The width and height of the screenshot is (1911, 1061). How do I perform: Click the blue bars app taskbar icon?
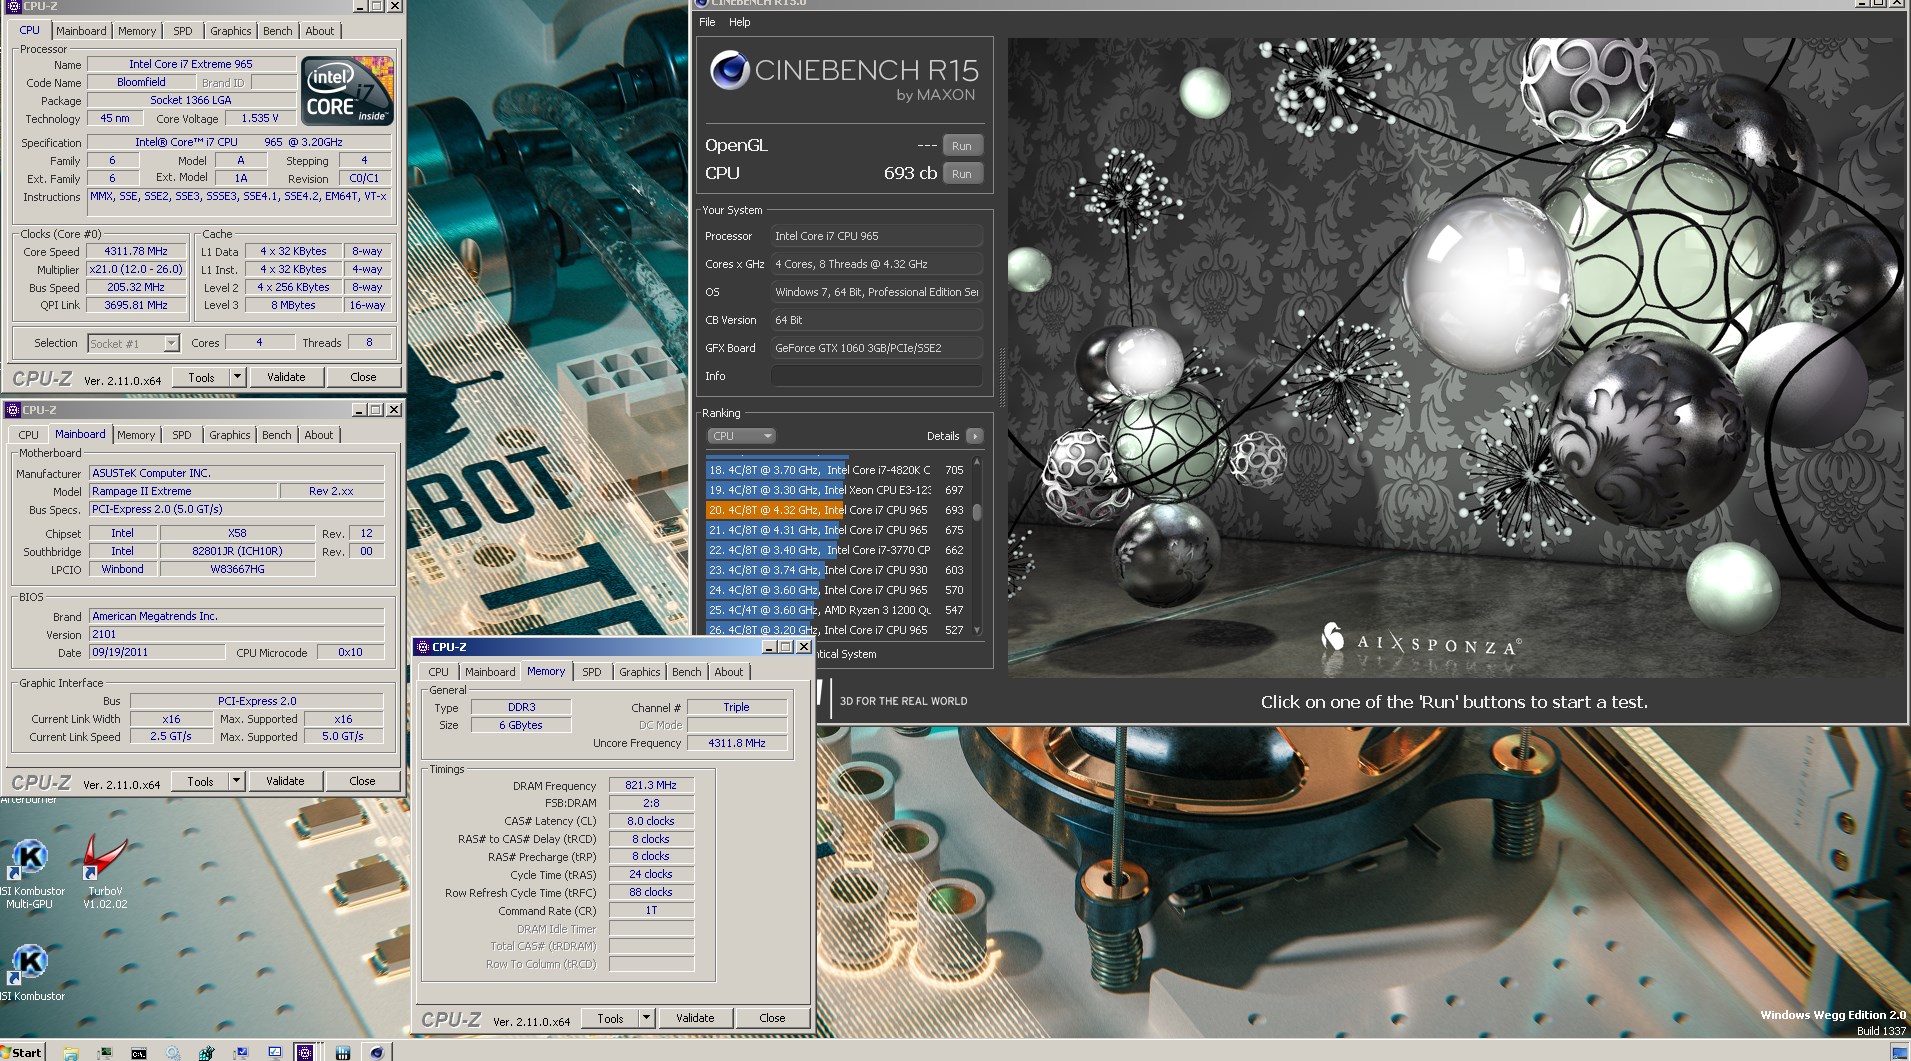(343, 1052)
